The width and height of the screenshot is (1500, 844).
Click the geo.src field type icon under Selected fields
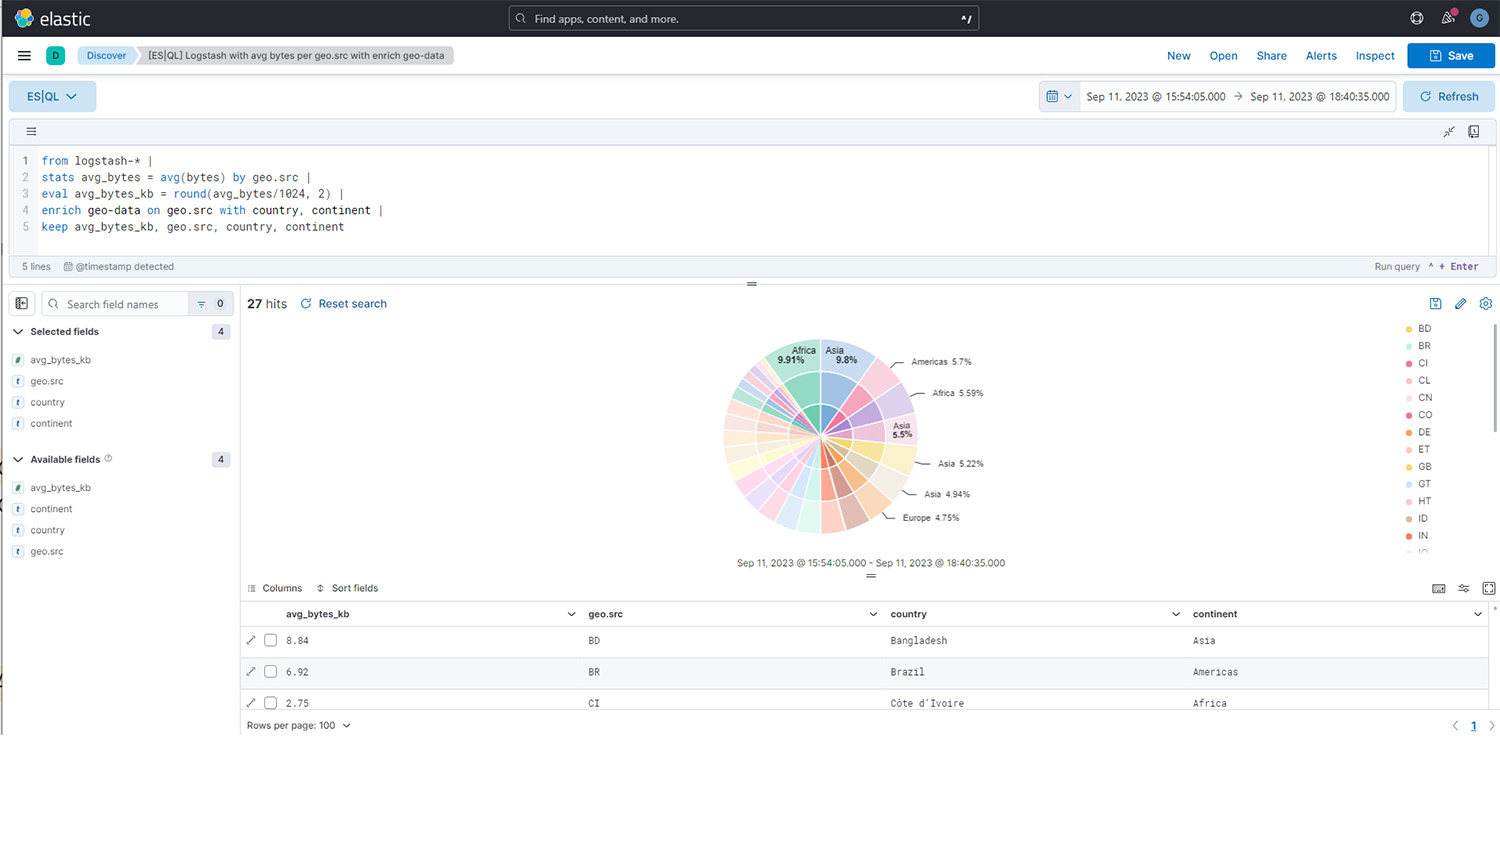pyautogui.click(x=18, y=381)
